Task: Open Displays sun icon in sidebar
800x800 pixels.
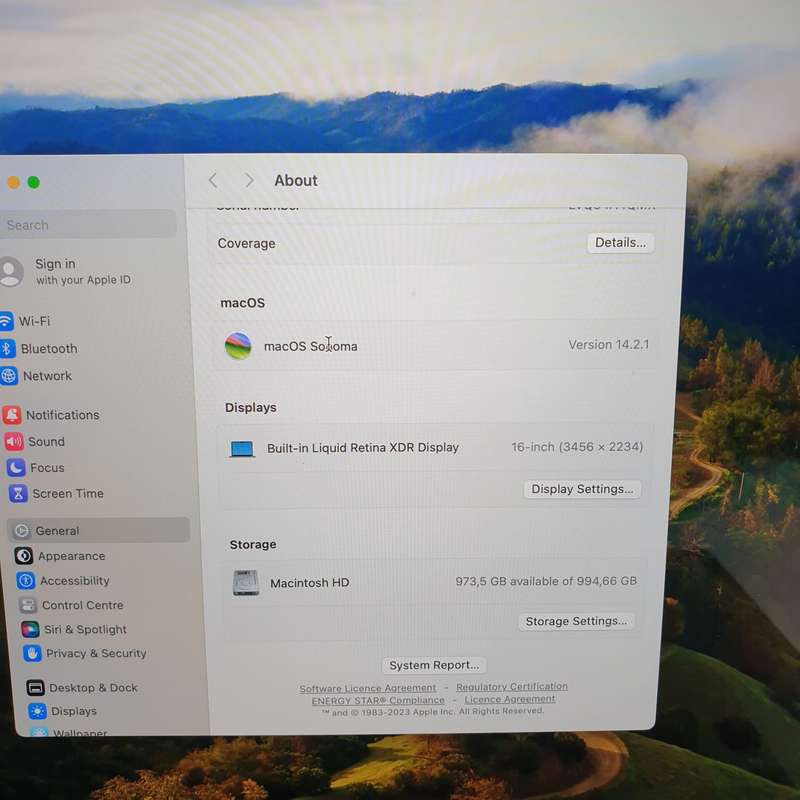Action: click(x=37, y=711)
